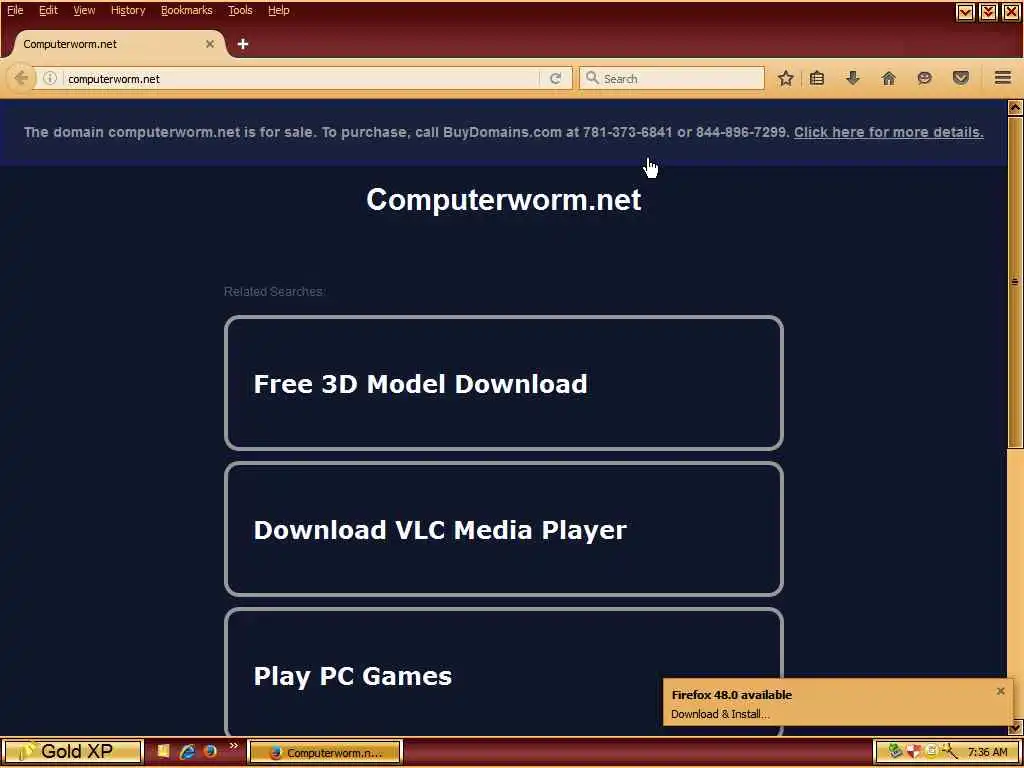Image resolution: width=1024 pixels, height=768 pixels.
Task: Open the File menu
Action: 14,10
